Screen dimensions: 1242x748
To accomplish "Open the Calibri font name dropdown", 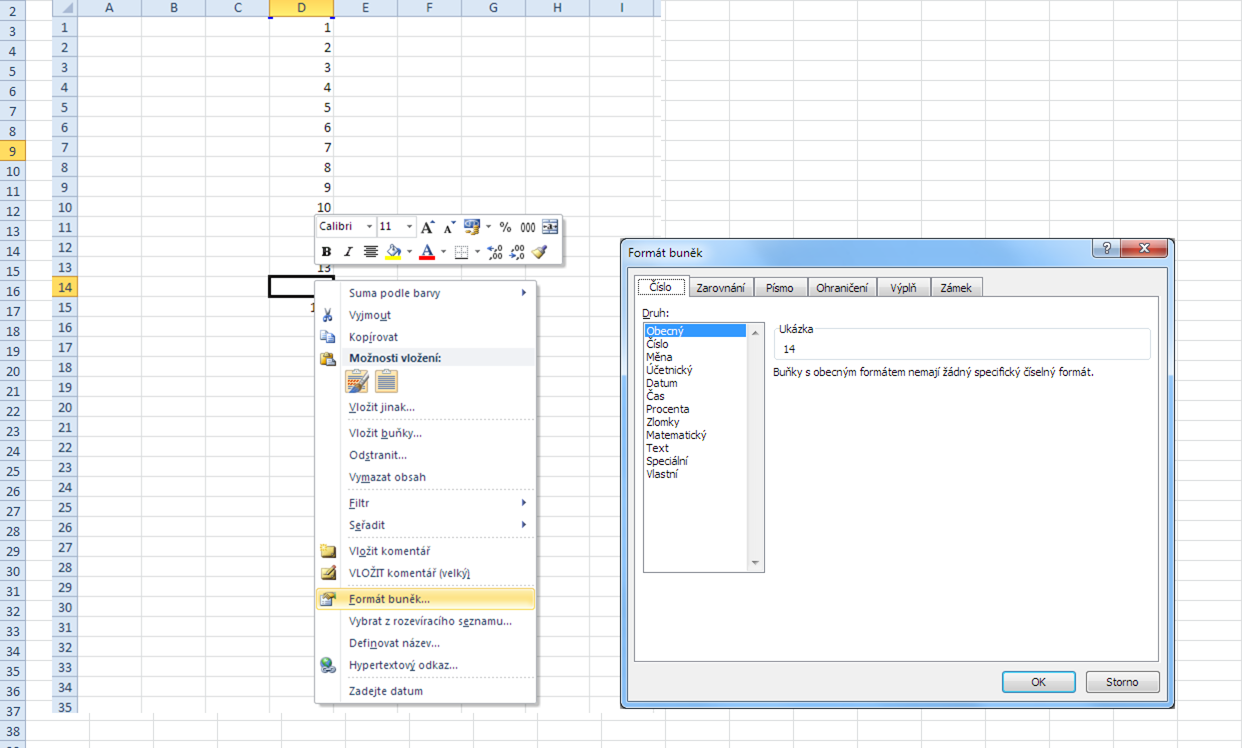I will pyautogui.click(x=369, y=227).
